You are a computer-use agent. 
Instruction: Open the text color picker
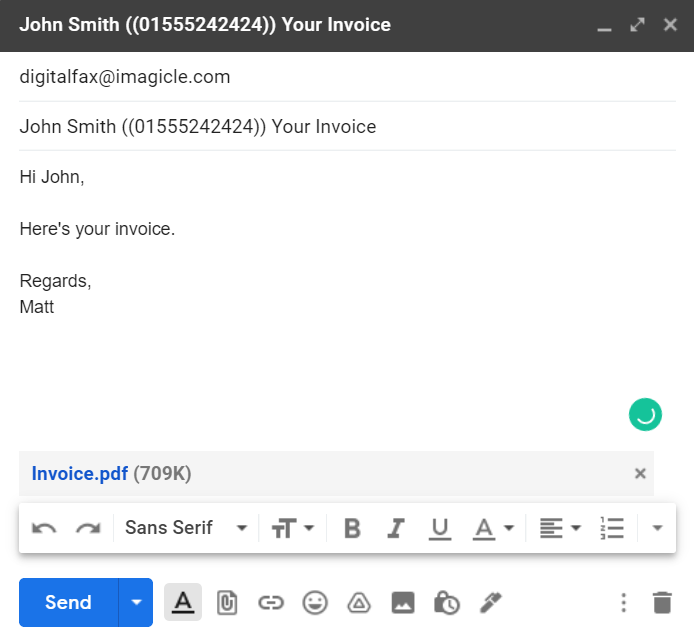(494, 528)
